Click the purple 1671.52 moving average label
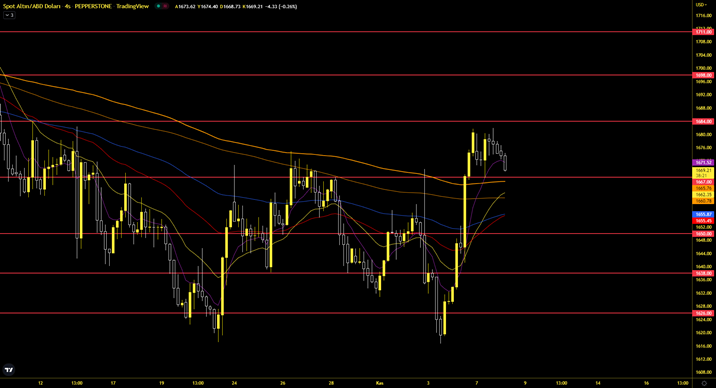 coord(703,163)
